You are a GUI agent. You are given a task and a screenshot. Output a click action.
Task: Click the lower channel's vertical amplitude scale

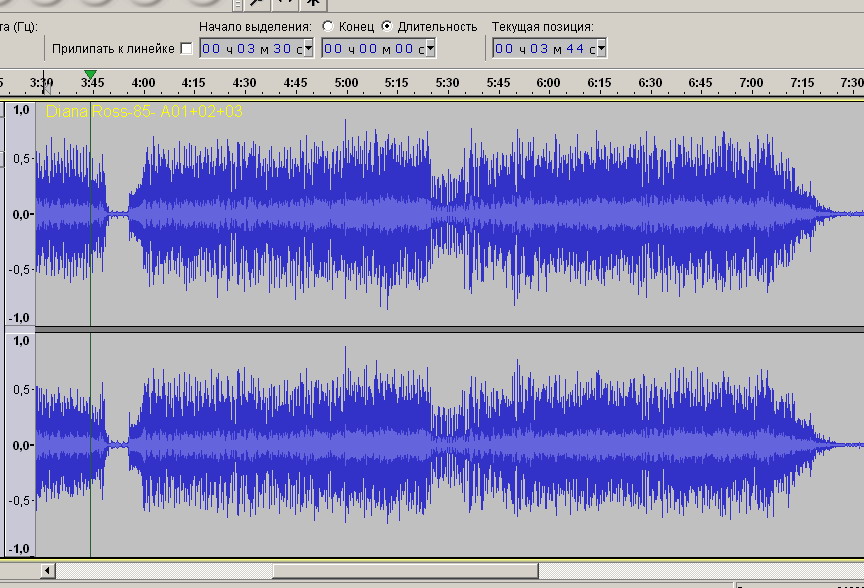pyautogui.click(x=21, y=445)
